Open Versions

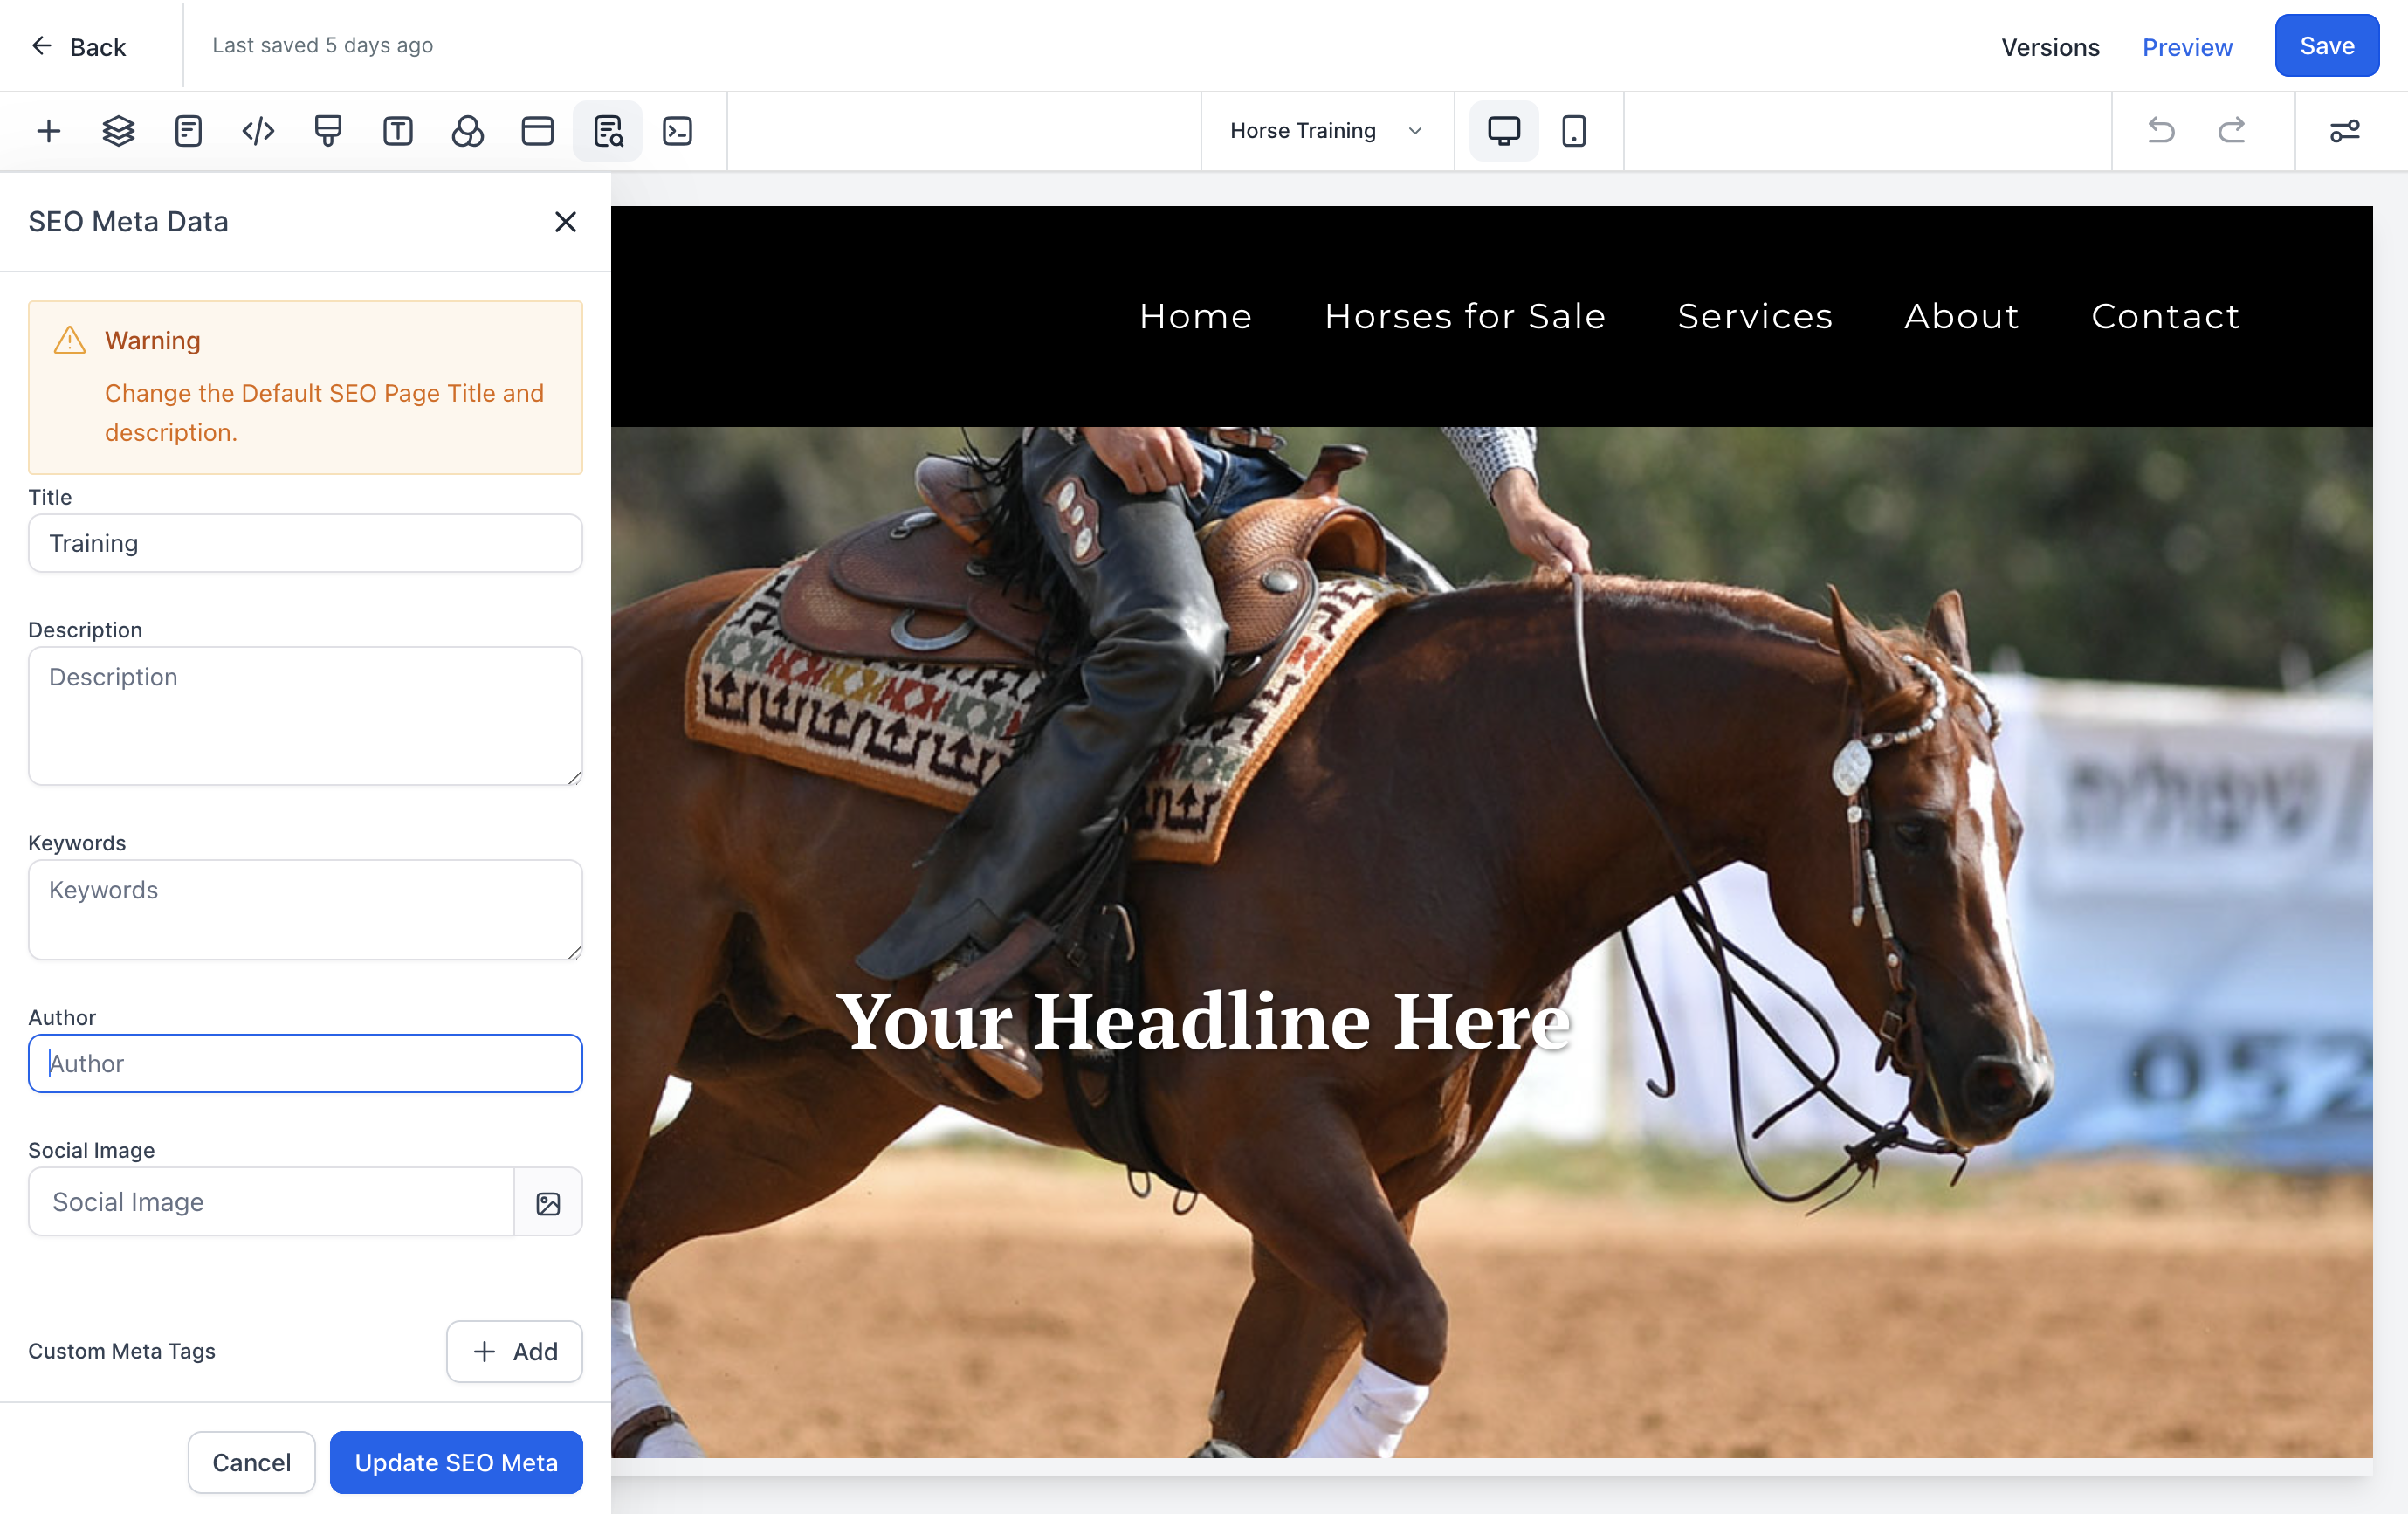pyautogui.click(x=2050, y=47)
